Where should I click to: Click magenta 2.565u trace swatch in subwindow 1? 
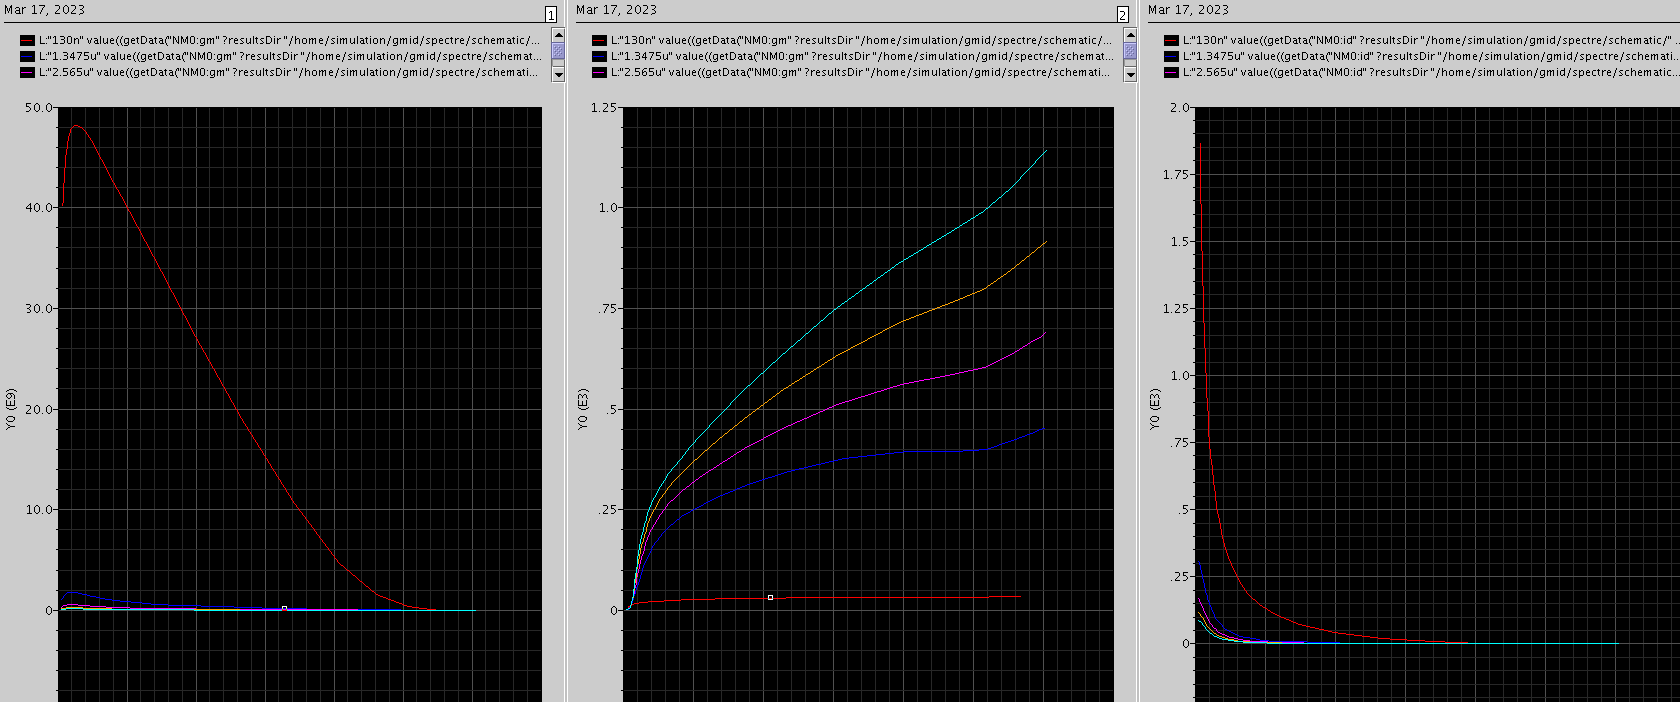tap(28, 73)
